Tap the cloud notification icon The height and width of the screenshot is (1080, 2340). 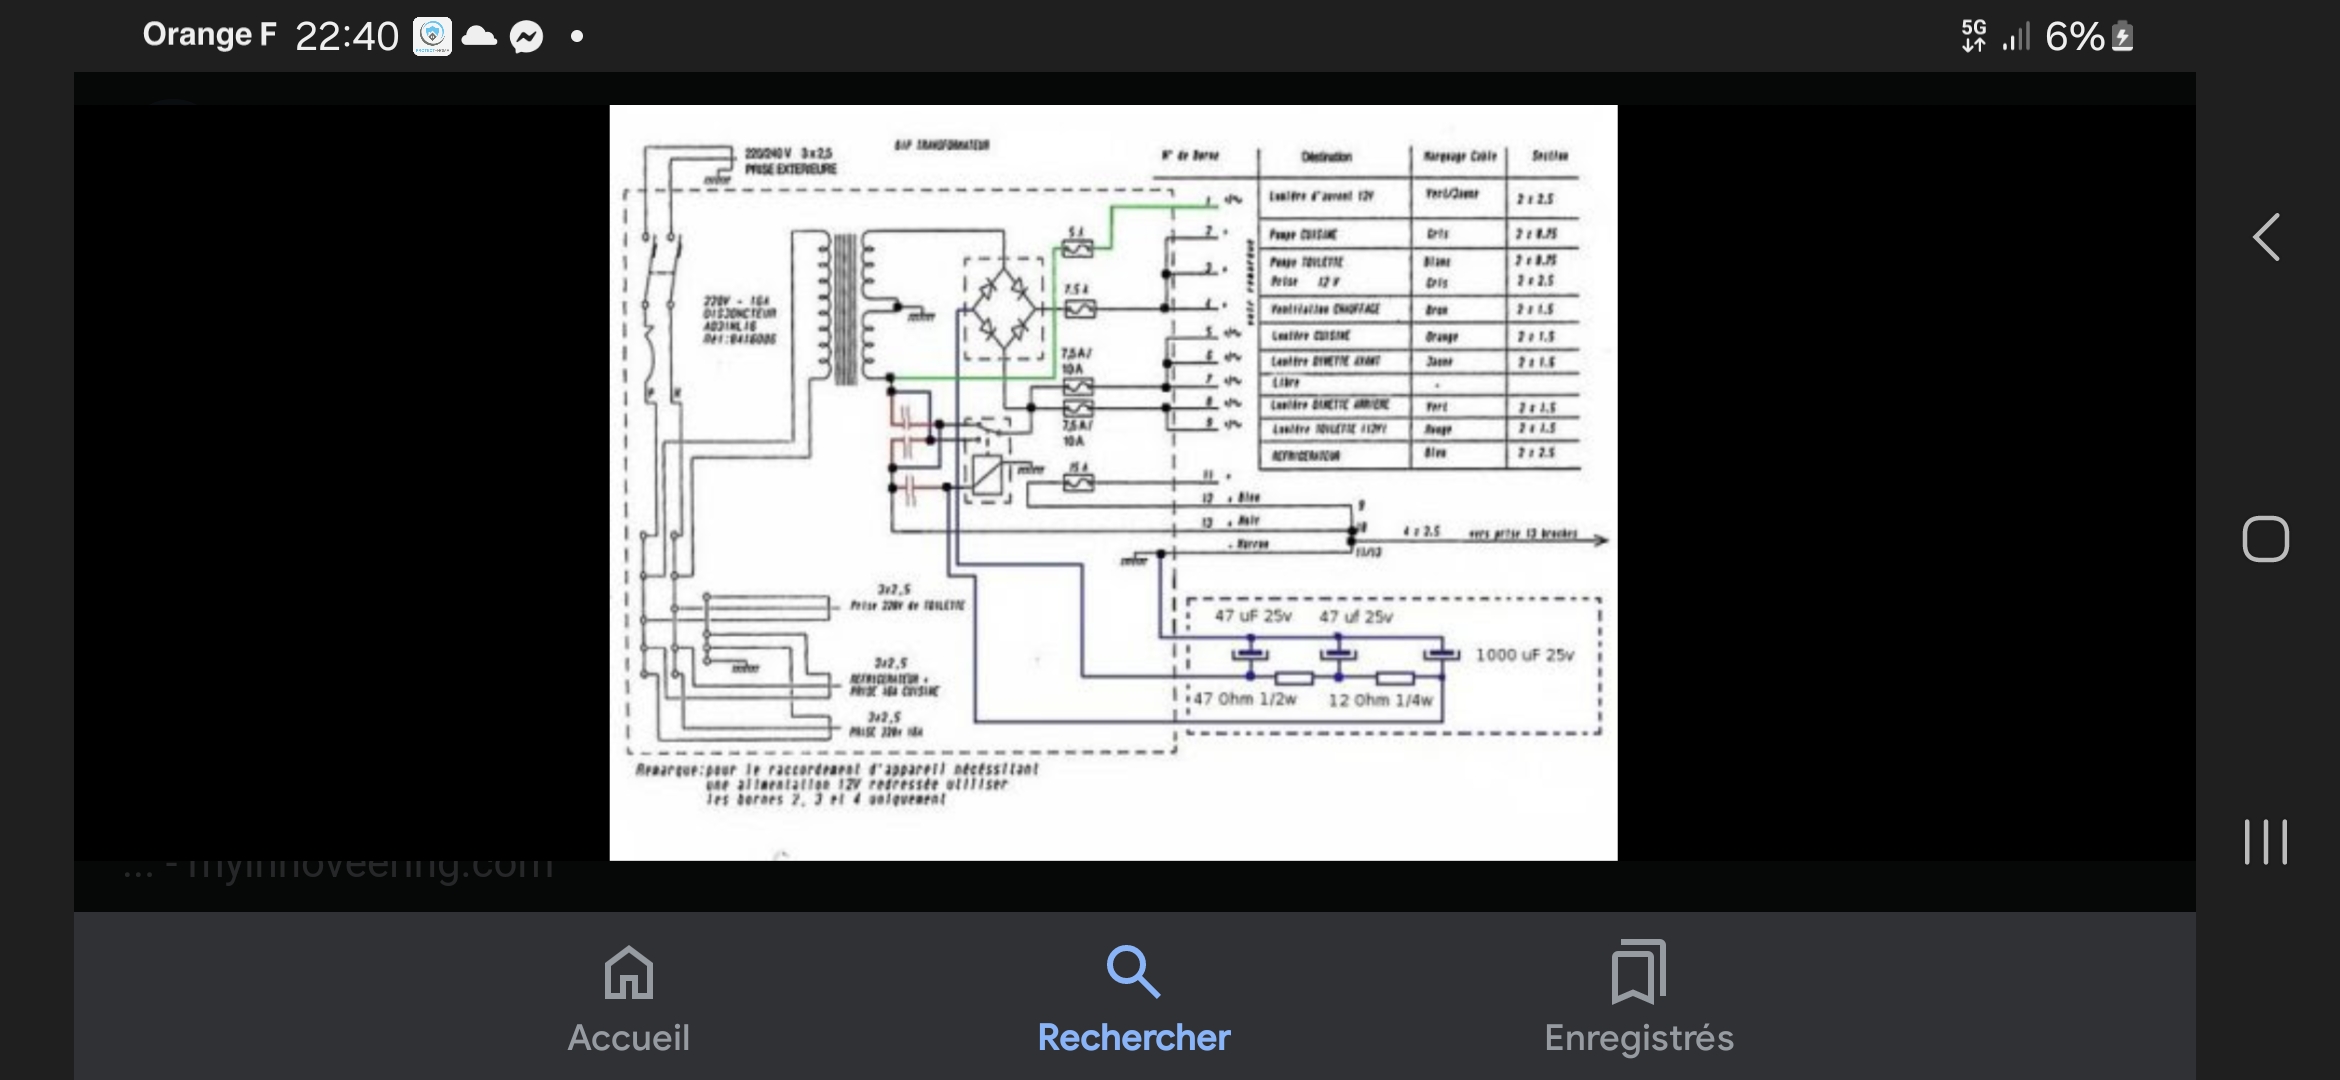tap(479, 37)
